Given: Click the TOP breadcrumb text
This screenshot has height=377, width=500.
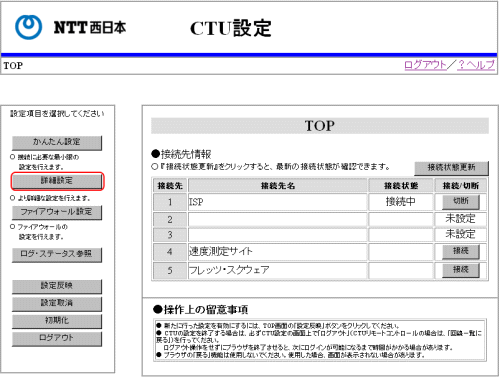Looking at the screenshot, I should click(x=13, y=66).
